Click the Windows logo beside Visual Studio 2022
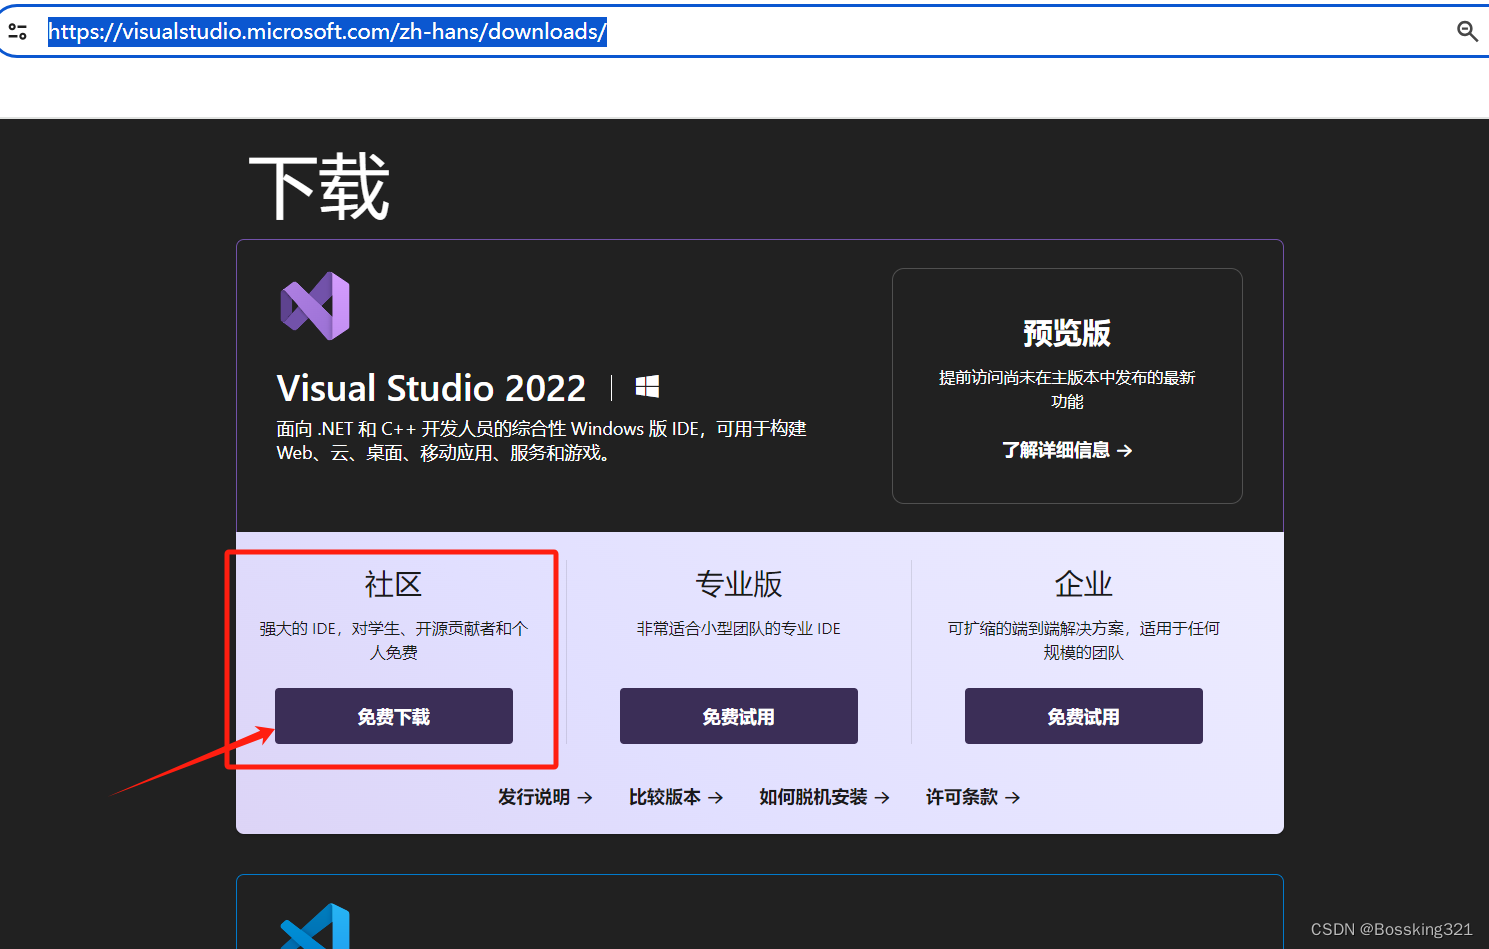 click(647, 387)
